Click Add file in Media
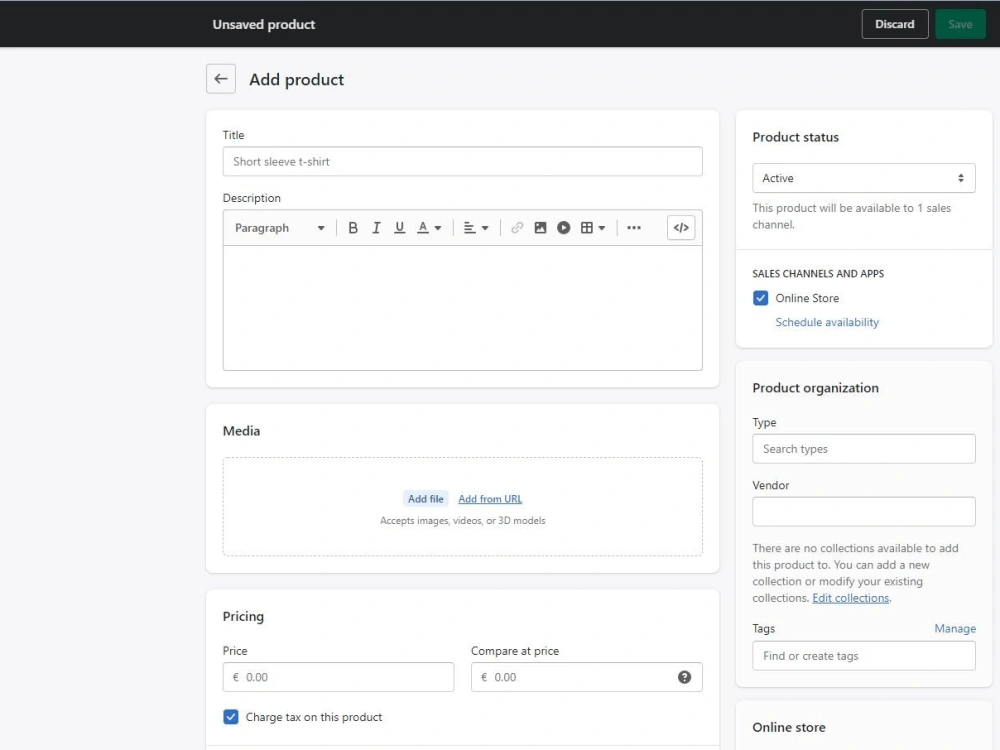1000x750 pixels. pos(425,499)
